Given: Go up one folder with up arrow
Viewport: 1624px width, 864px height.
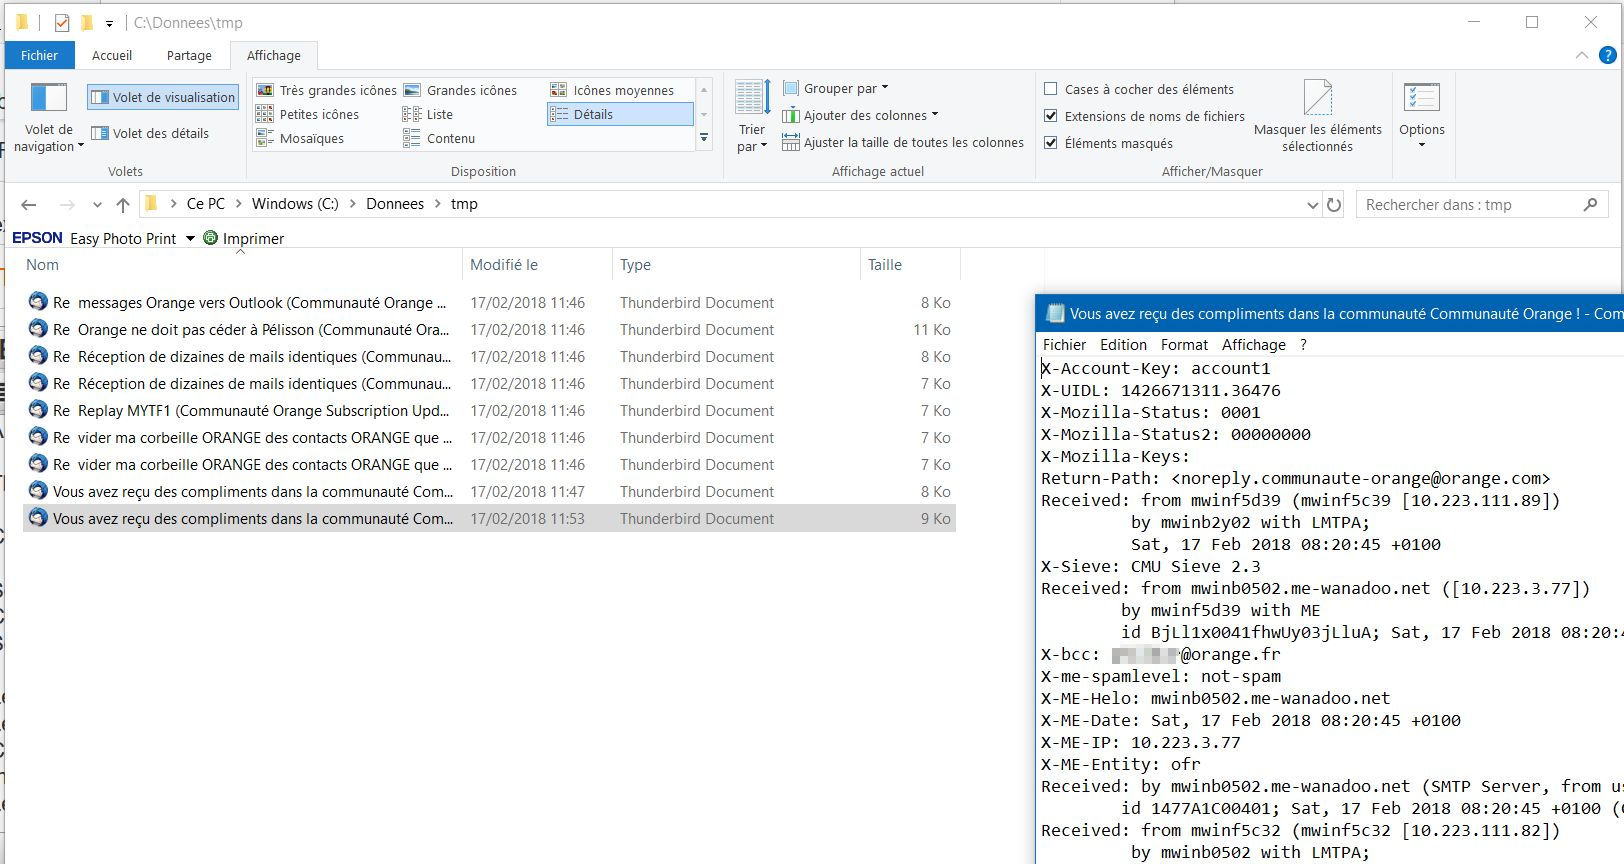Looking at the screenshot, I should tap(123, 205).
